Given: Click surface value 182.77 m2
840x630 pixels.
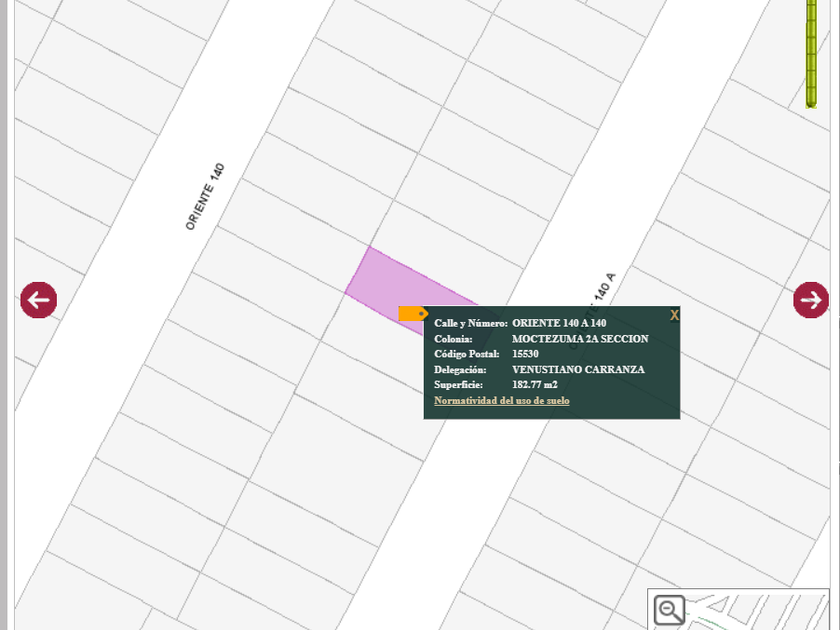Looking at the screenshot, I should [535, 385].
